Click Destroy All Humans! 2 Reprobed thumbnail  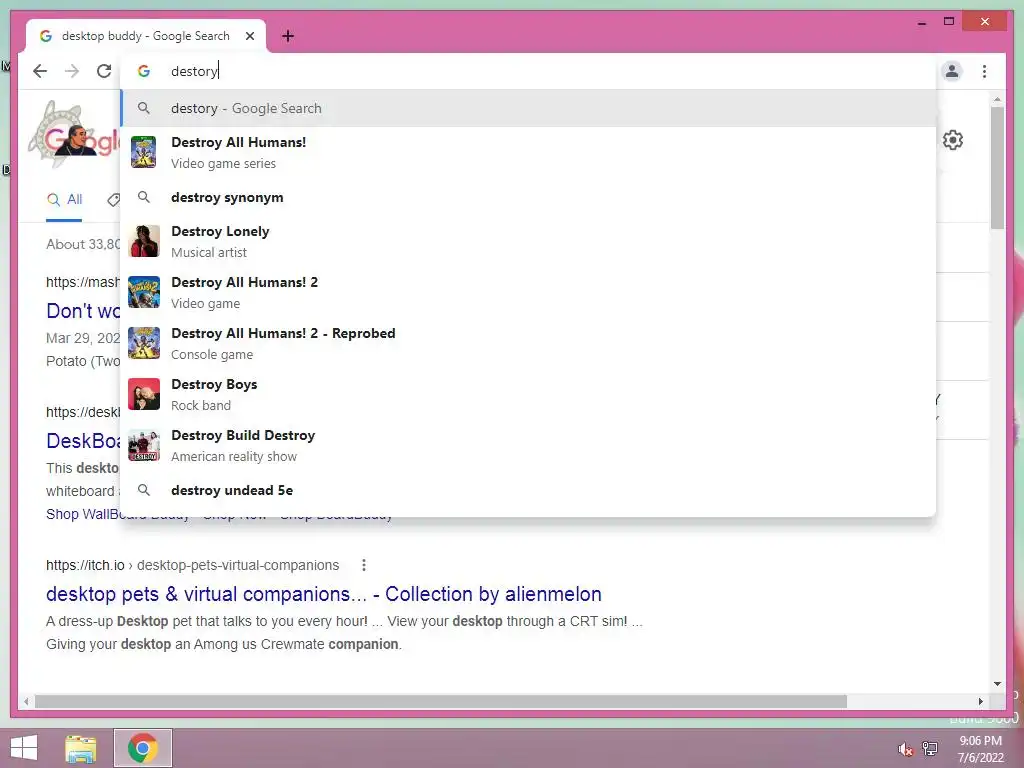pos(144,343)
